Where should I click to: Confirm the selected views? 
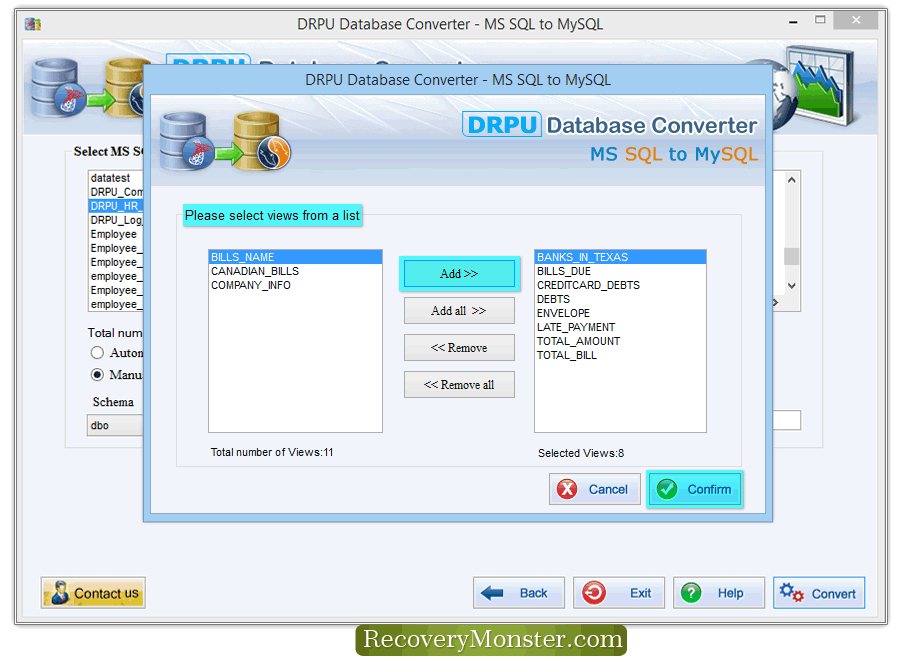(x=695, y=489)
